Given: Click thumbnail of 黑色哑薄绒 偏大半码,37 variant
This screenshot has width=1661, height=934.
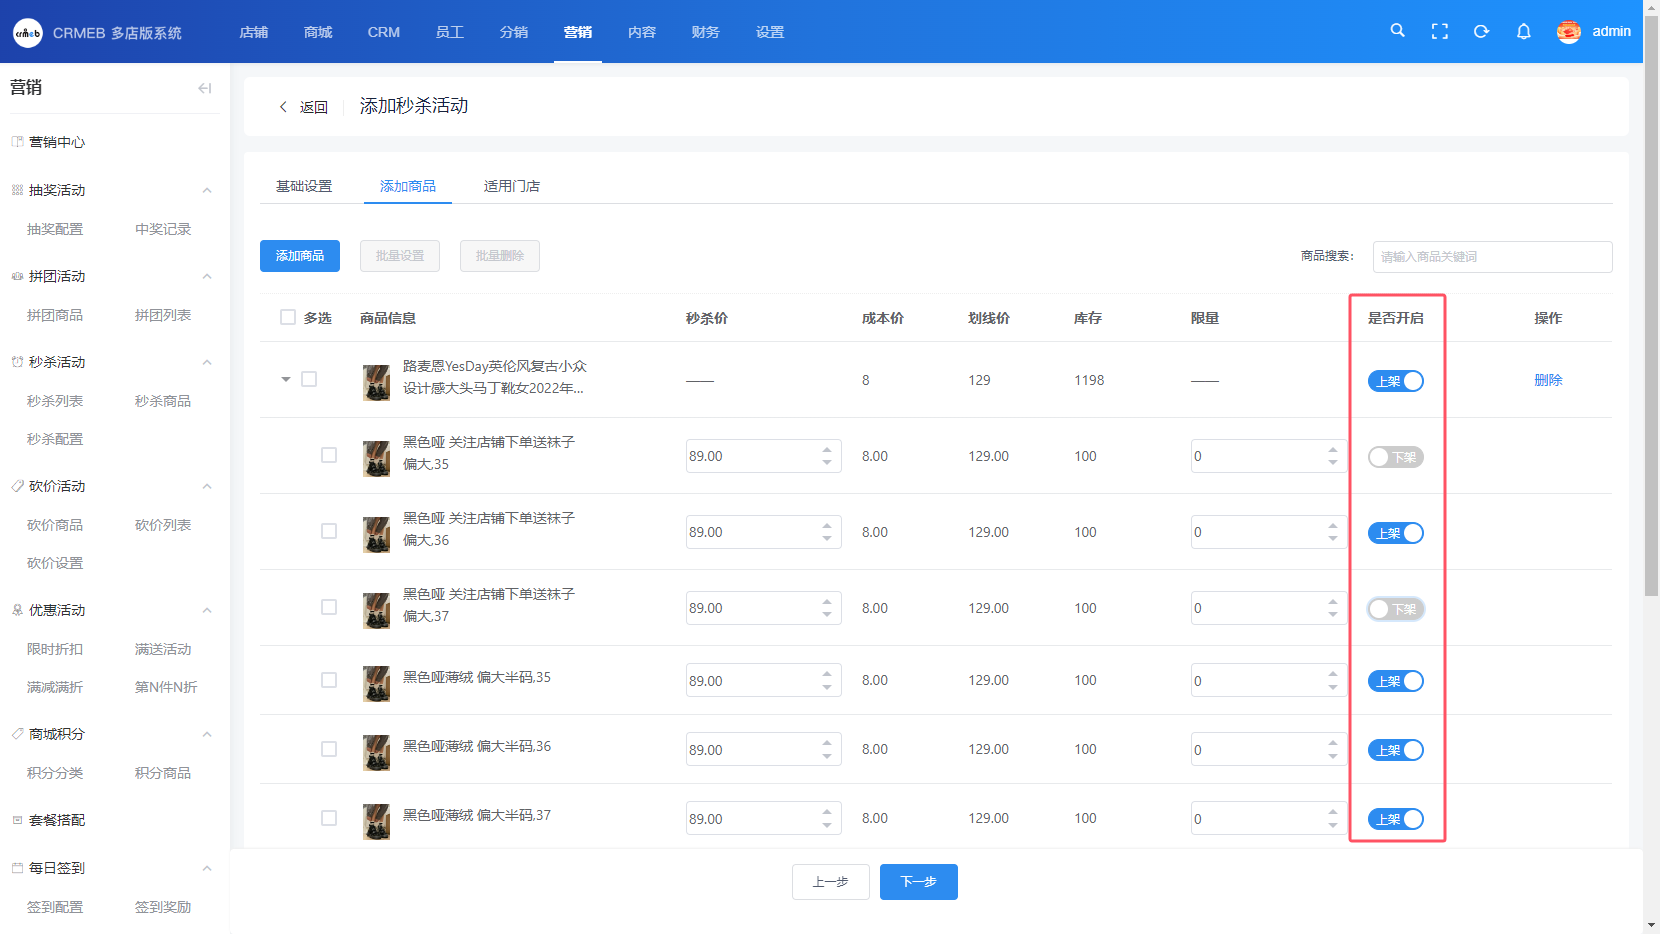Looking at the screenshot, I should [x=377, y=821].
